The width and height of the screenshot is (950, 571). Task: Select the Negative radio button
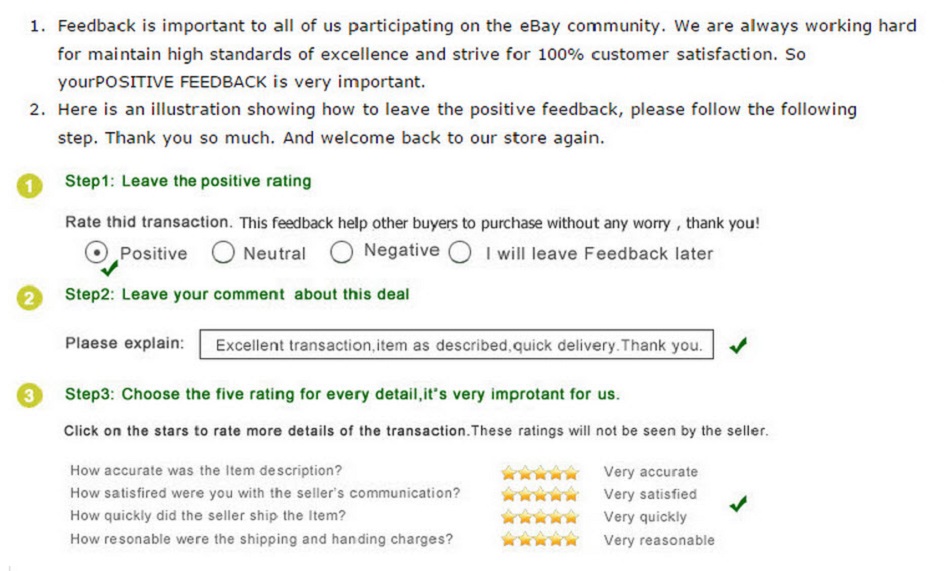[342, 252]
